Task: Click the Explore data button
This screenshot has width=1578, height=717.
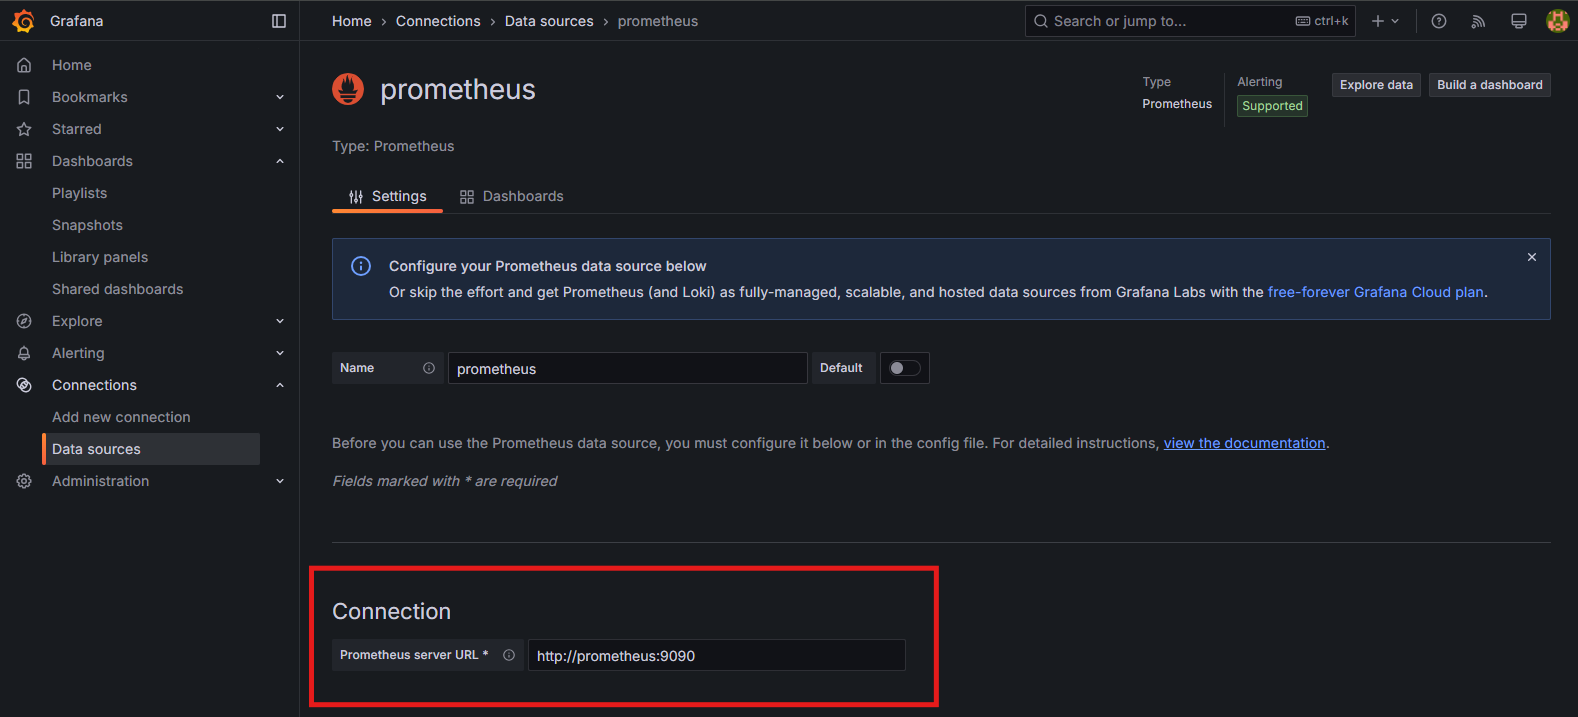Action: tap(1376, 85)
